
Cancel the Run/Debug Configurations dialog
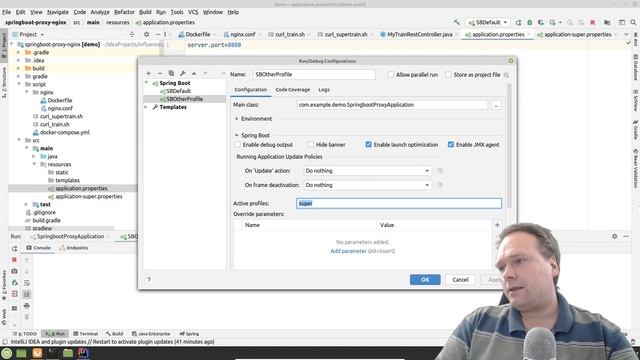tap(460, 280)
